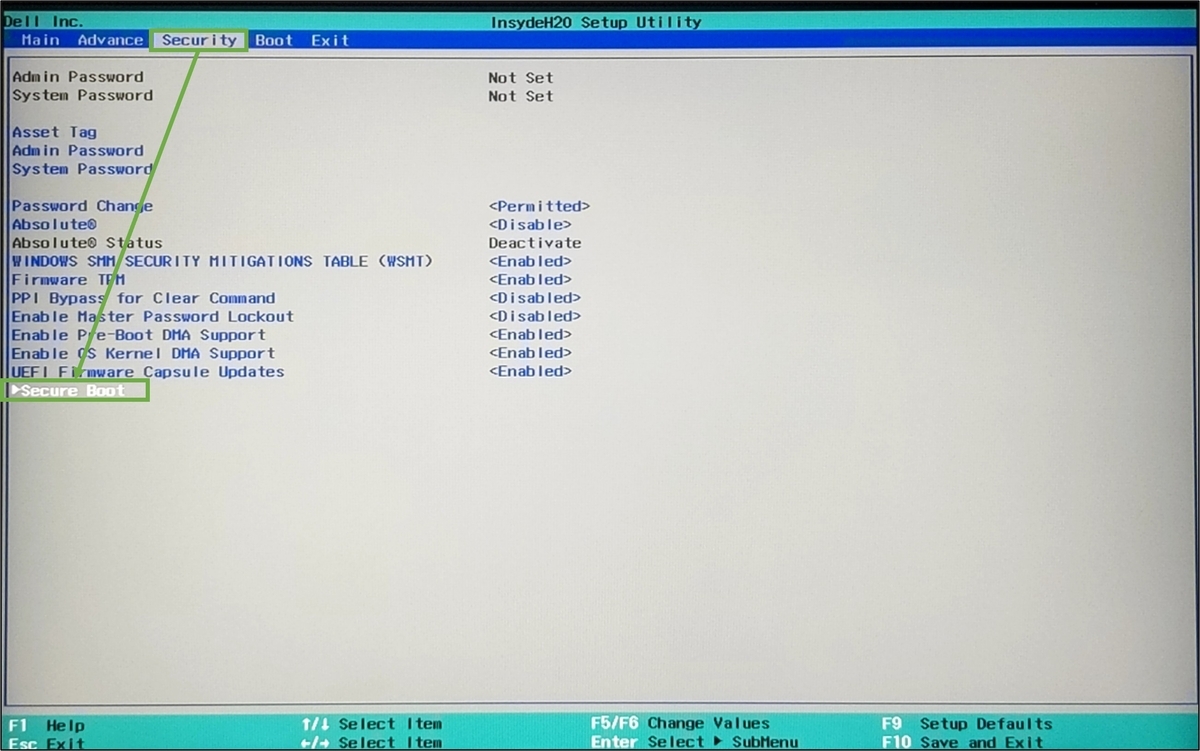1200x751 pixels.
Task: Open the Boot tab
Action: (274, 40)
